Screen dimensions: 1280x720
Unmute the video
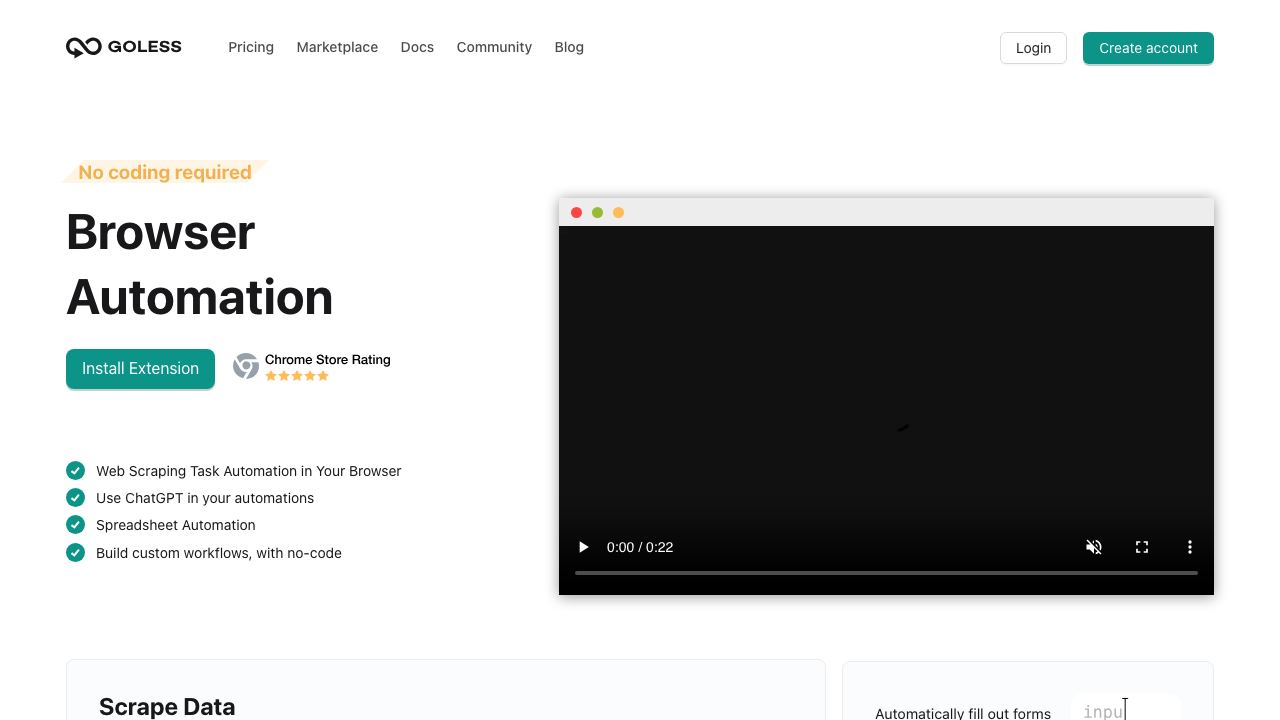1094,547
